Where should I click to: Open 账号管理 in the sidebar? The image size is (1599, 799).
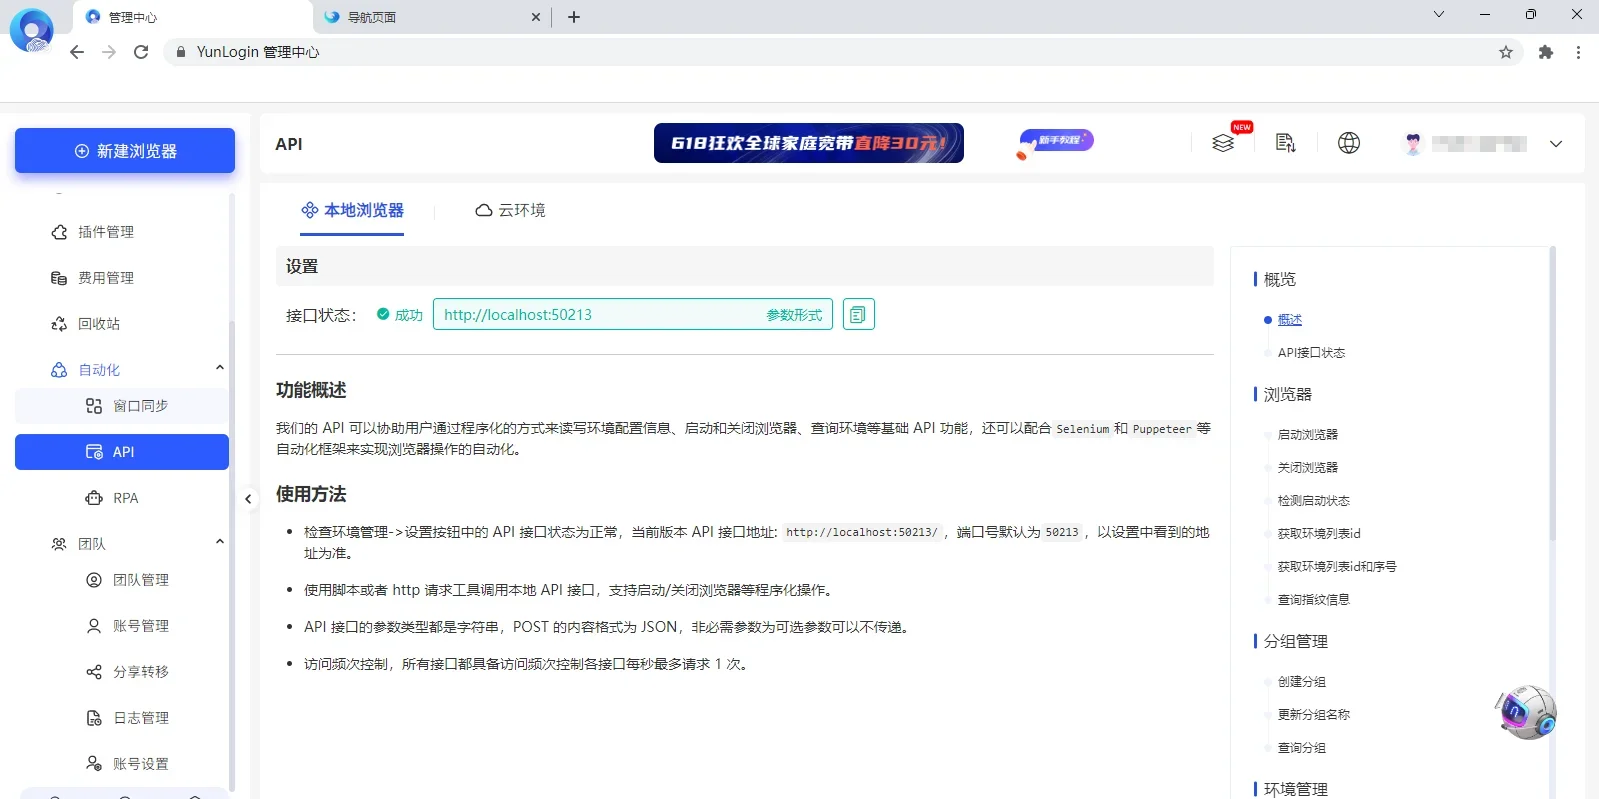point(140,626)
